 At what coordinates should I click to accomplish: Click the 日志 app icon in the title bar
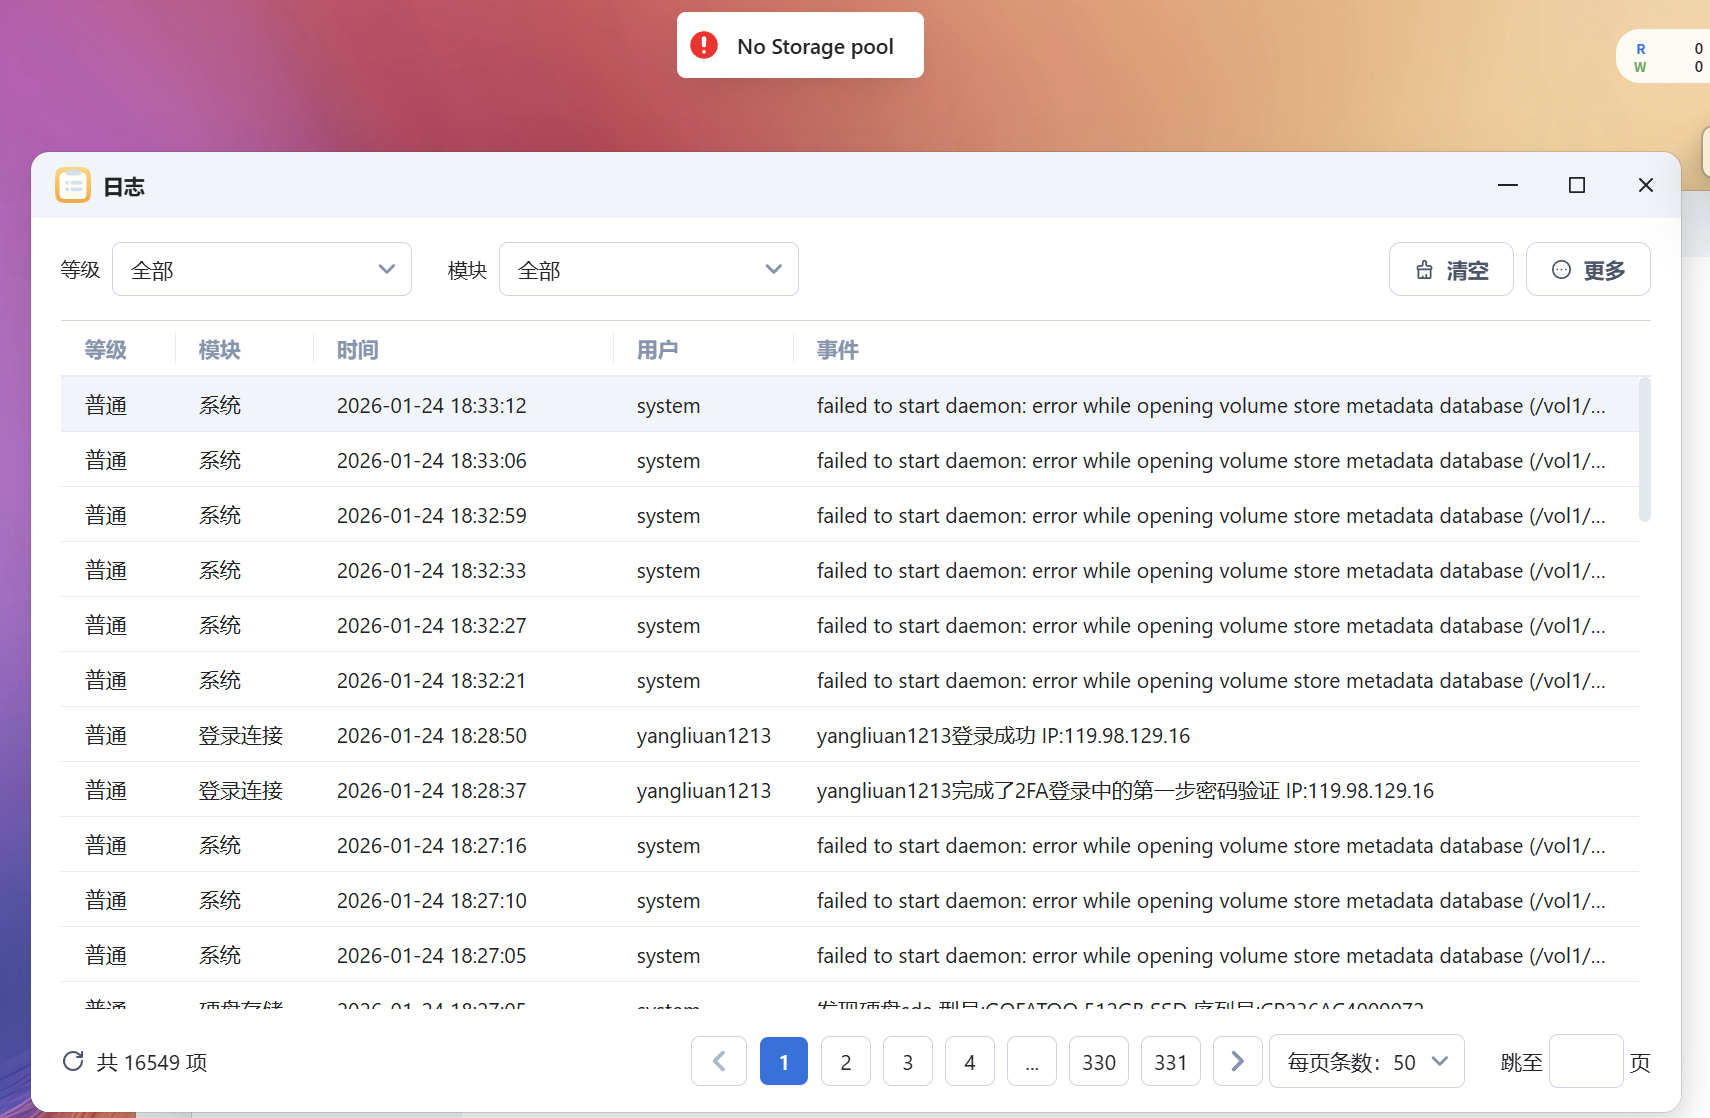click(x=72, y=185)
